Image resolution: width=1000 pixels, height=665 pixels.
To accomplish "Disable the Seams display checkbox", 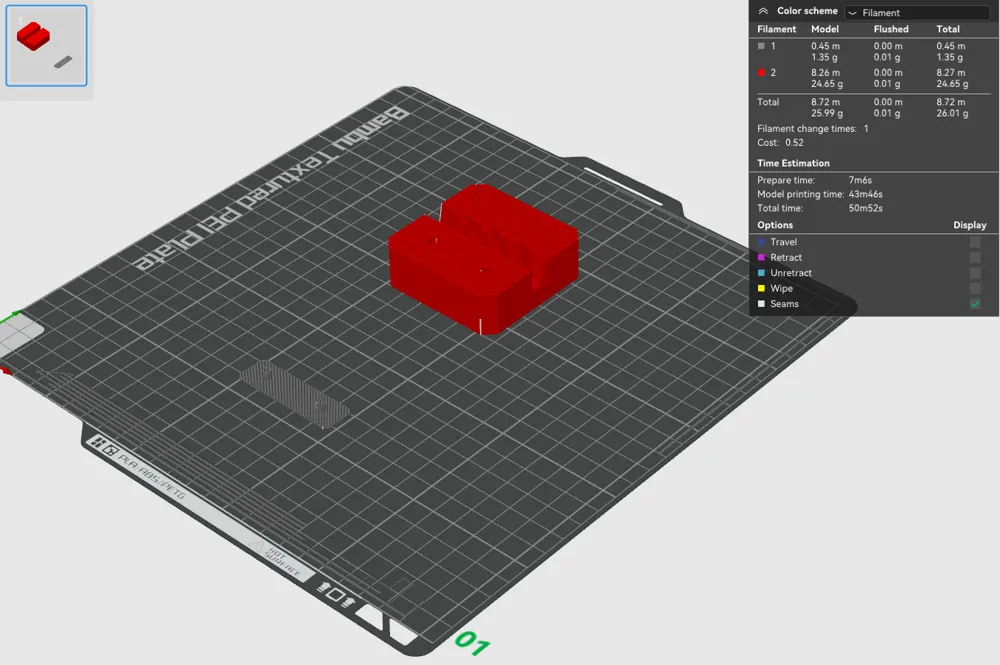I will (x=975, y=304).
